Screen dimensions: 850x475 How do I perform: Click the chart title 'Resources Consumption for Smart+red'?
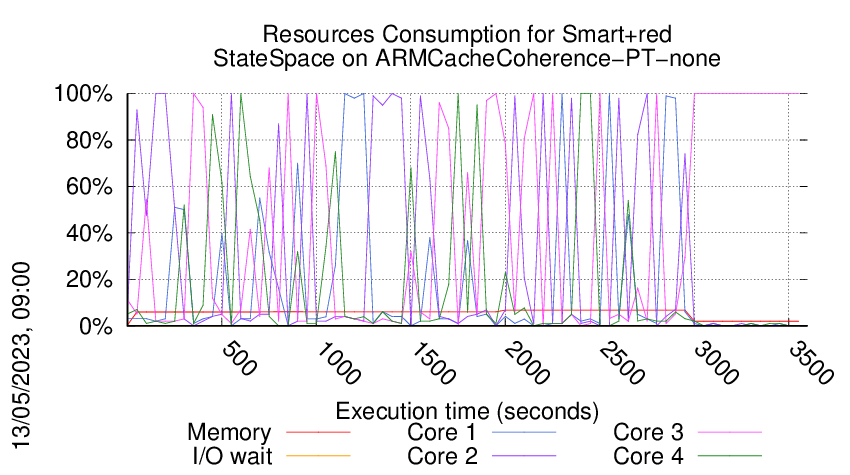pyautogui.click(x=467, y=35)
